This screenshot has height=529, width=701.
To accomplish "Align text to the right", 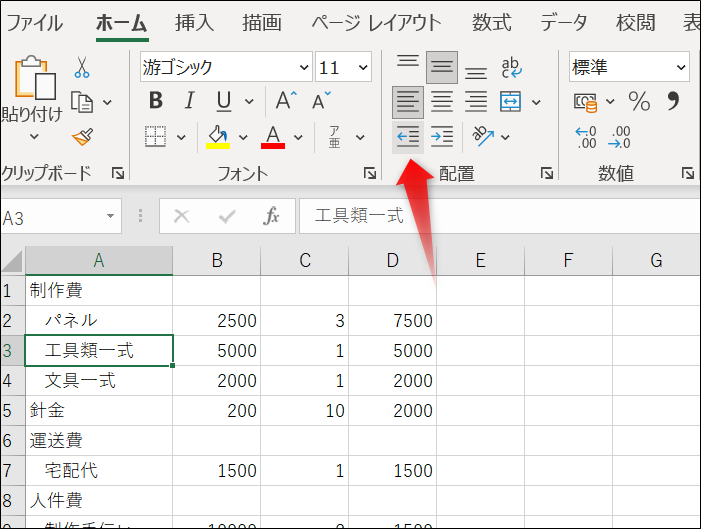I will 476,102.
